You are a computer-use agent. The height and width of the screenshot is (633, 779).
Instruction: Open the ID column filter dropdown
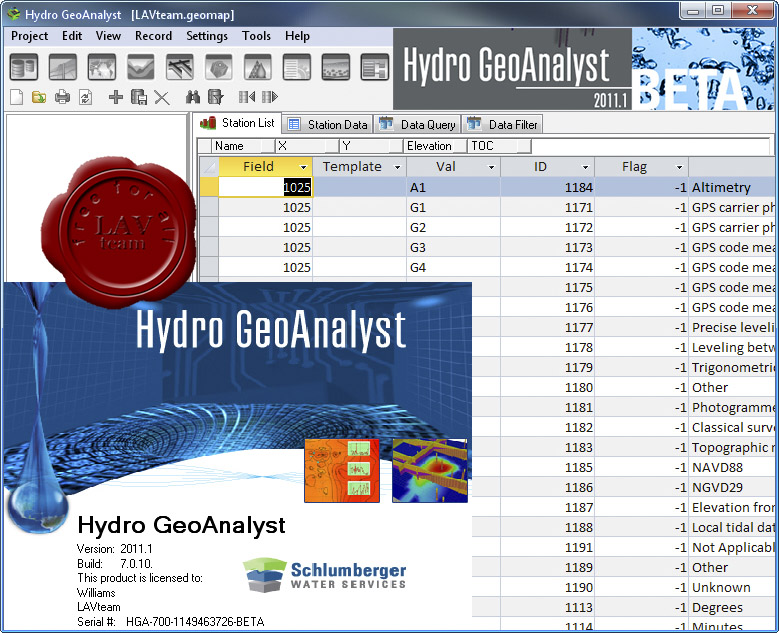pos(585,167)
